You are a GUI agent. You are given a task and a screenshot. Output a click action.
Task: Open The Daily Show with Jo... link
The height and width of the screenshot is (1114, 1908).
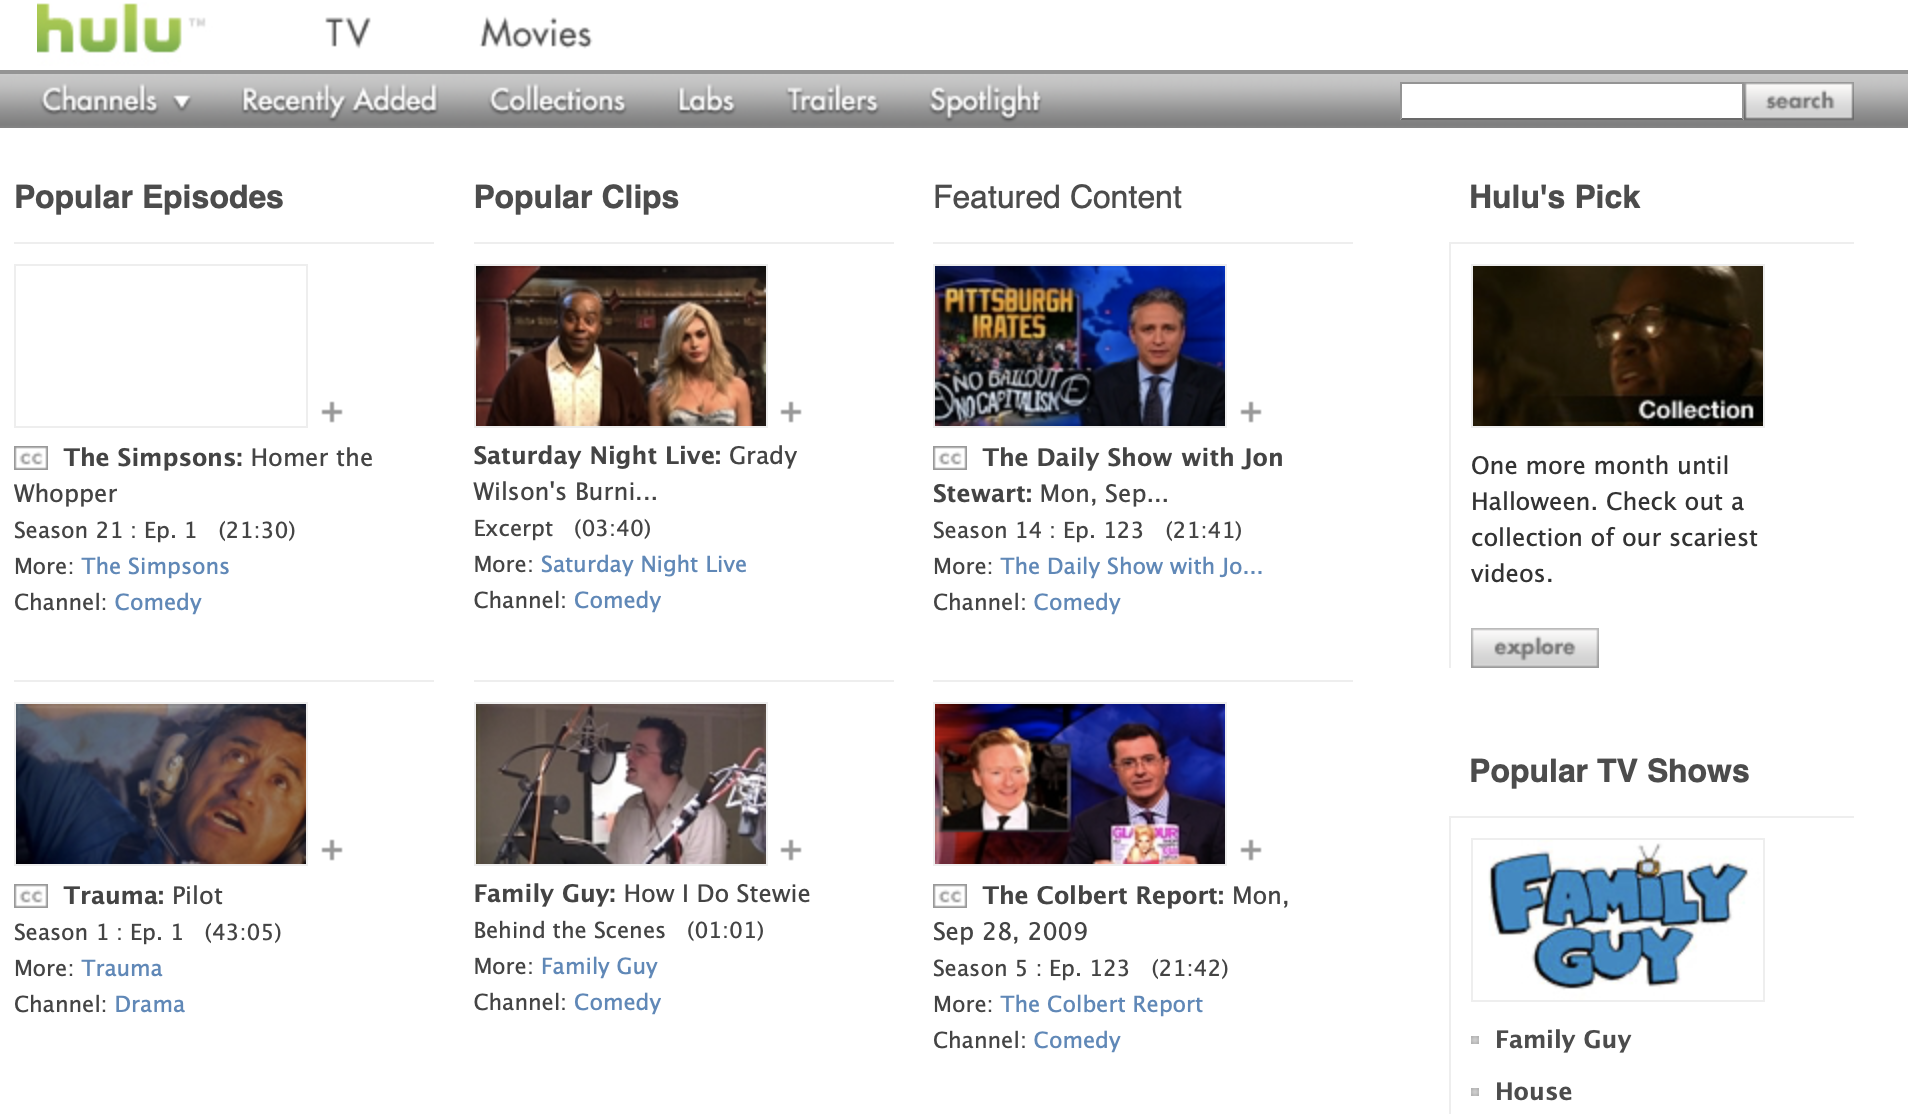point(1131,566)
